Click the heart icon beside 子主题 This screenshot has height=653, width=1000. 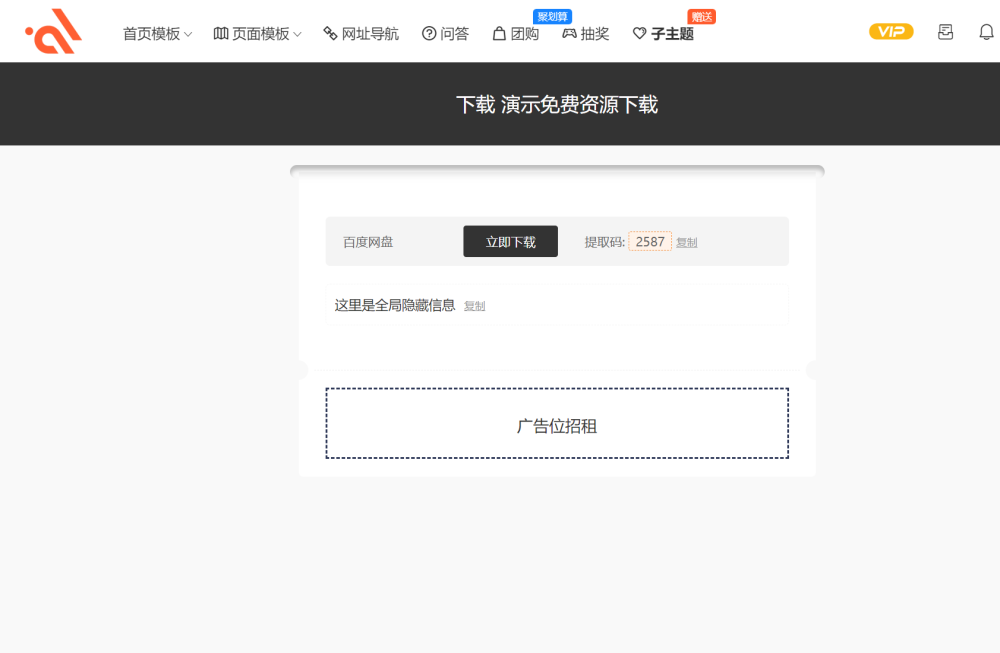tap(639, 33)
